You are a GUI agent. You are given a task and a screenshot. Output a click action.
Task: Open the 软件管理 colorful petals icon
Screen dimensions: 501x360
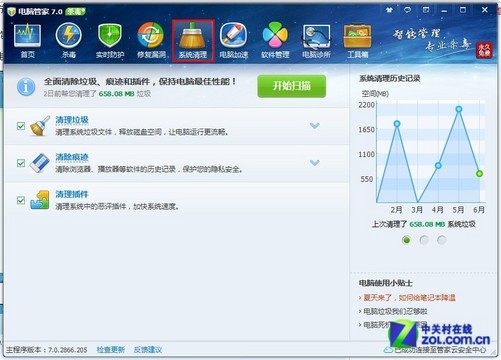[x=275, y=40]
